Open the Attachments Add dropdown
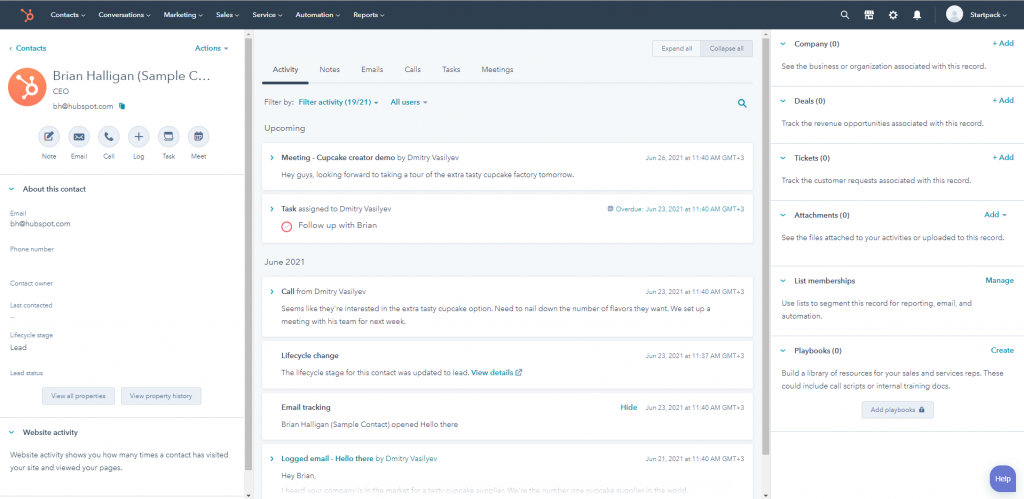Screen dimensions: 1024x499 995,215
